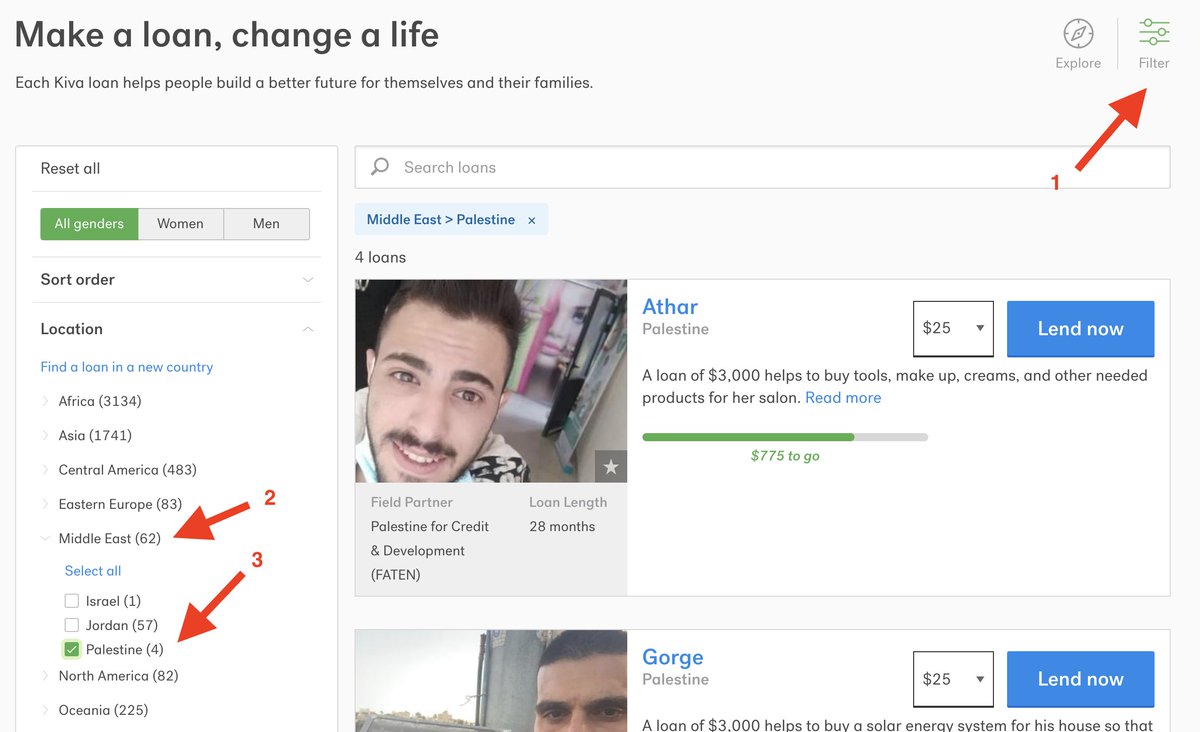Open the Gorge borrower name link
The width and height of the screenshot is (1200, 732).
pos(673,657)
